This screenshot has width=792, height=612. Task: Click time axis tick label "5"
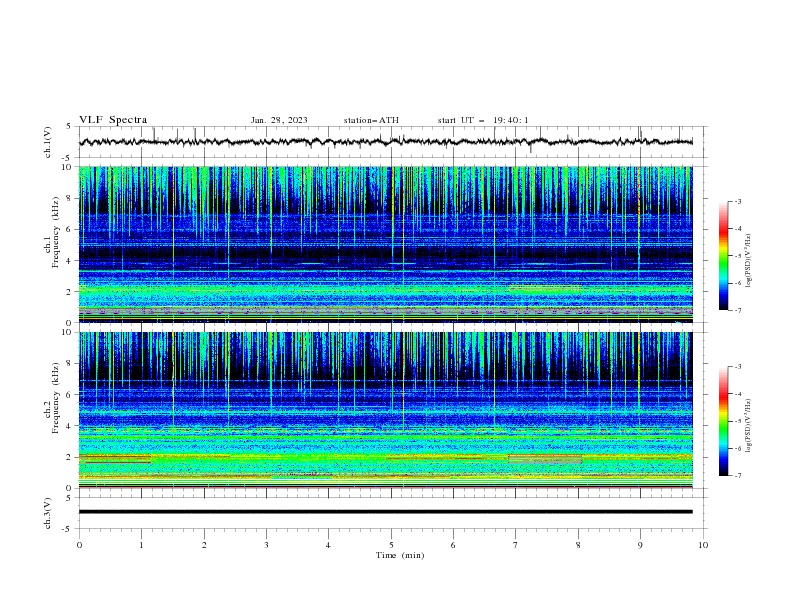click(391, 545)
